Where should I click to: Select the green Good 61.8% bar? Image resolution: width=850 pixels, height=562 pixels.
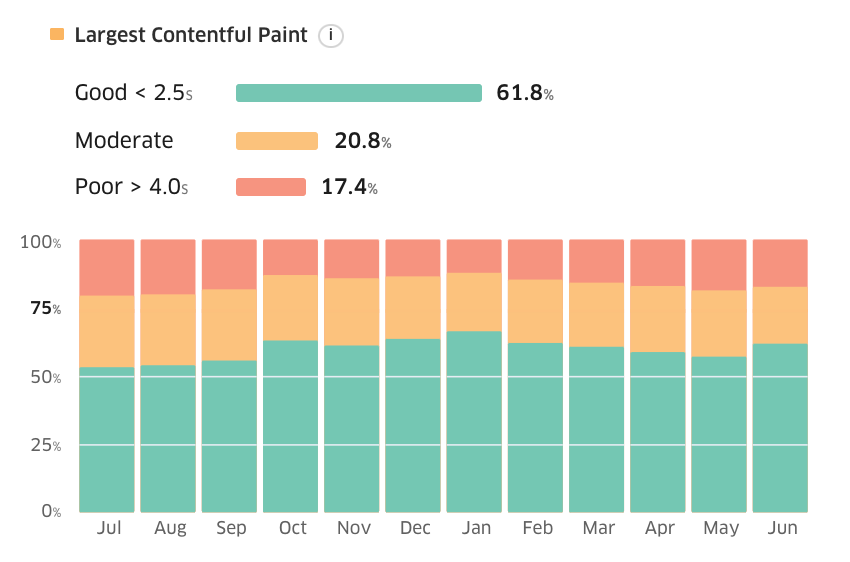coord(359,93)
